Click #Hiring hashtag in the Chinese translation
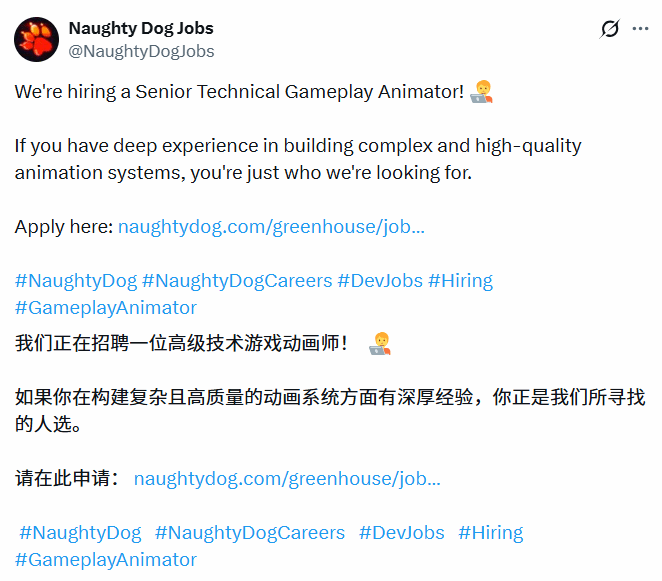Viewport: 662px width, 581px height. 490,533
